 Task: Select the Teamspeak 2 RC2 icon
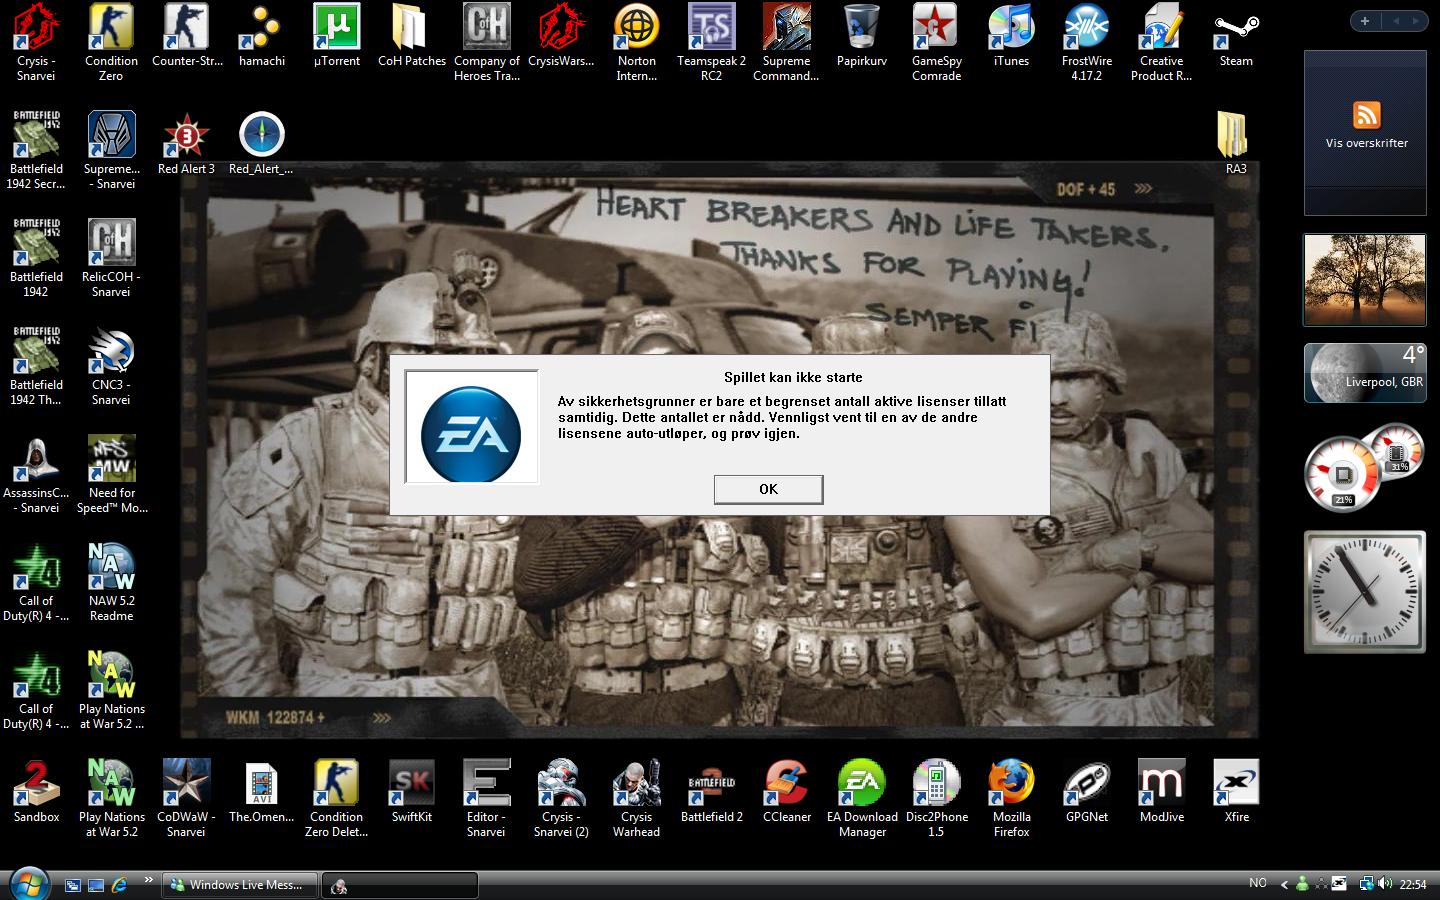[712, 42]
